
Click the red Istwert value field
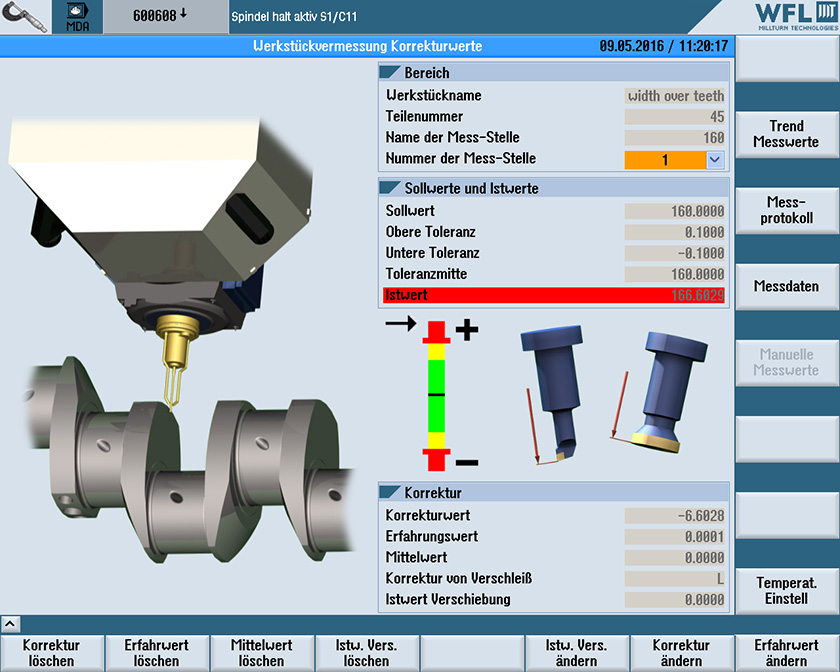point(555,295)
